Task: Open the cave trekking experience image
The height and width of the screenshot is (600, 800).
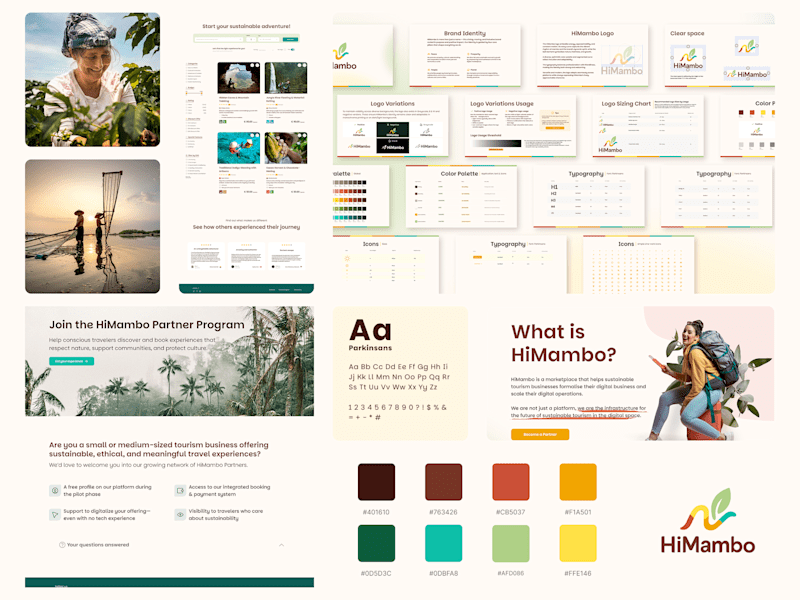Action: point(239,78)
